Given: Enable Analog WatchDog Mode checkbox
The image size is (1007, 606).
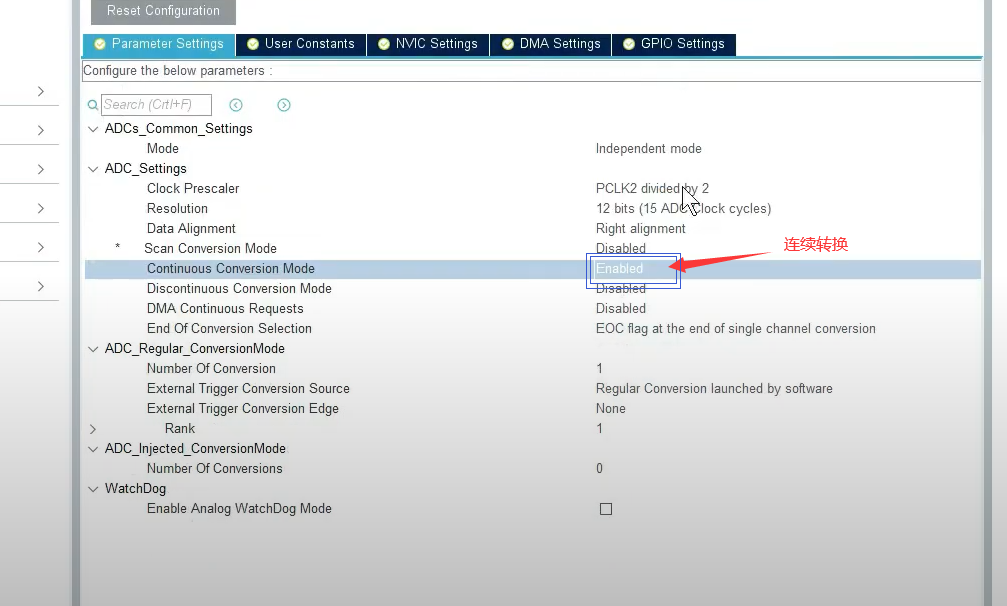Looking at the screenshot, I should (x=606, y=509).
